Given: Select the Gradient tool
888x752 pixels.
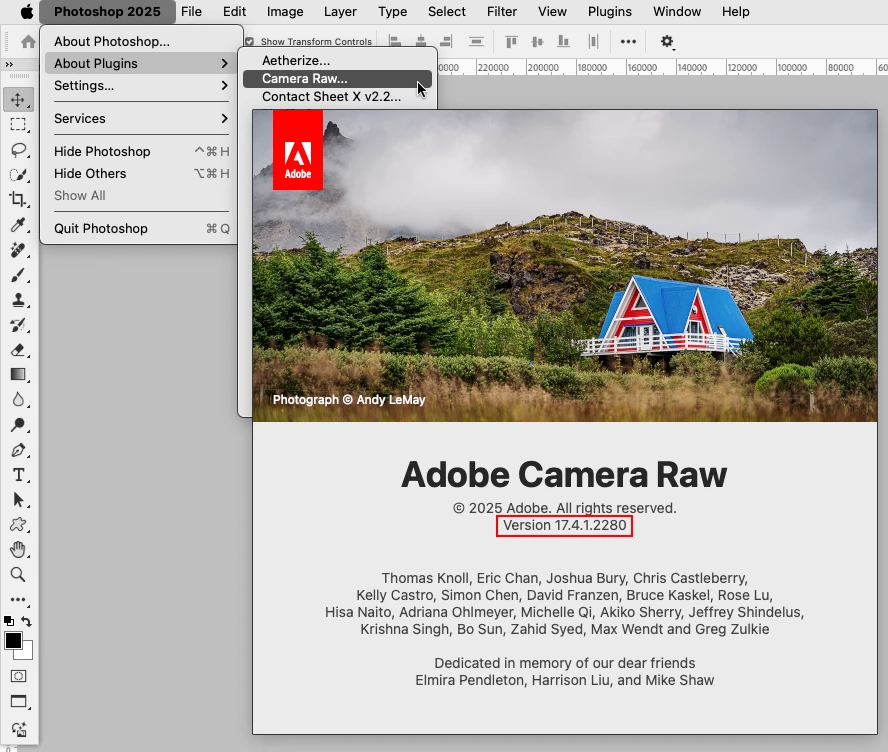Looking at the screenshot, I should click(18, 375).
